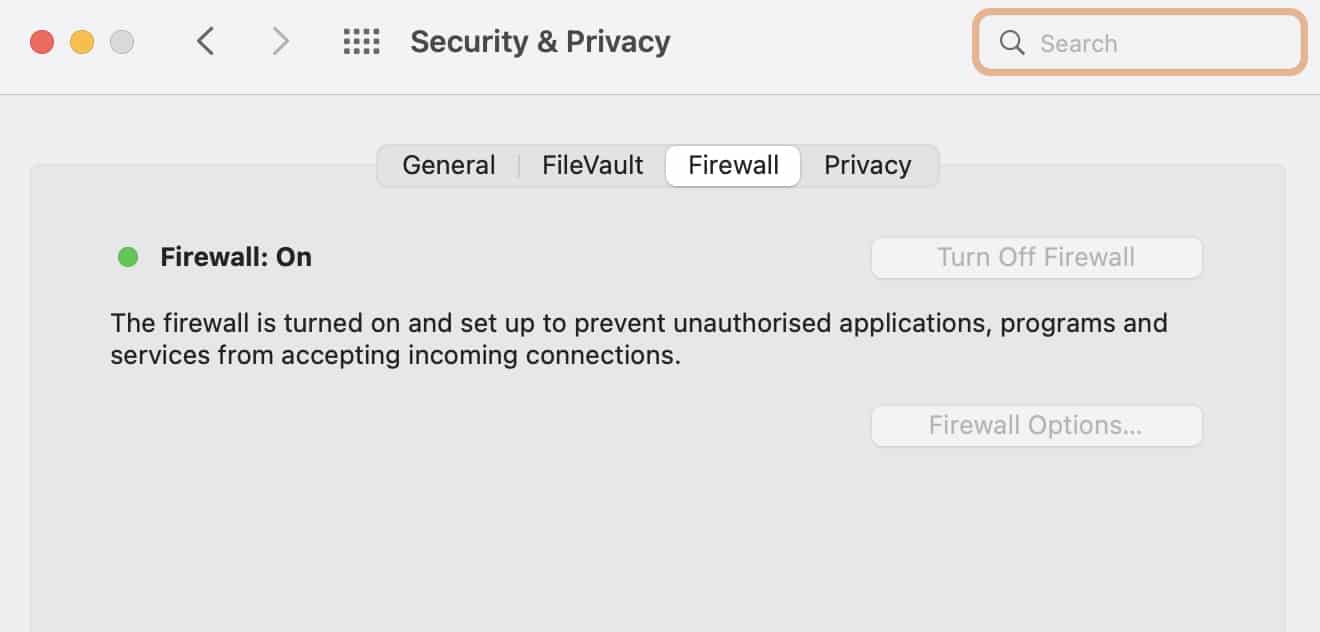Minimize the window using the yellow button
The height and width of the screenshot is (632, 1320).
(82, 42)
